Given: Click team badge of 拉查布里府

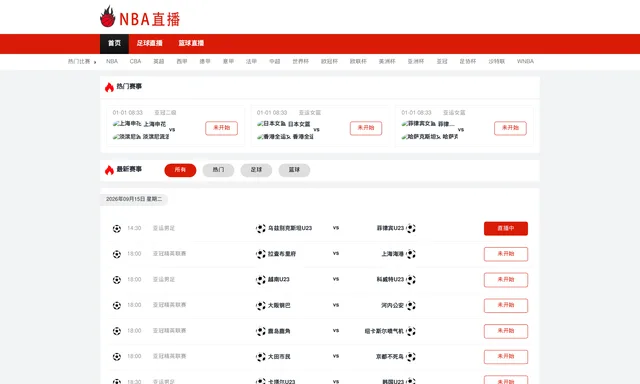Looking at the screenshot, I should [261, 254].
